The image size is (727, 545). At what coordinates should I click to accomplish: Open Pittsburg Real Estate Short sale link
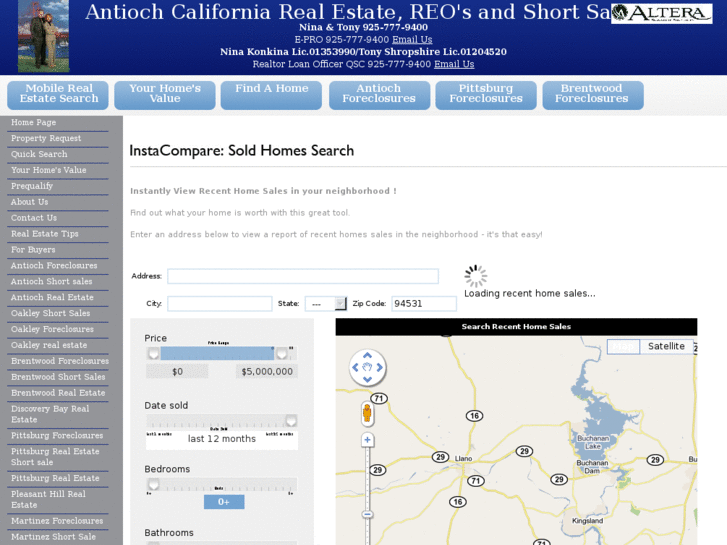click(x=55, y=457)
